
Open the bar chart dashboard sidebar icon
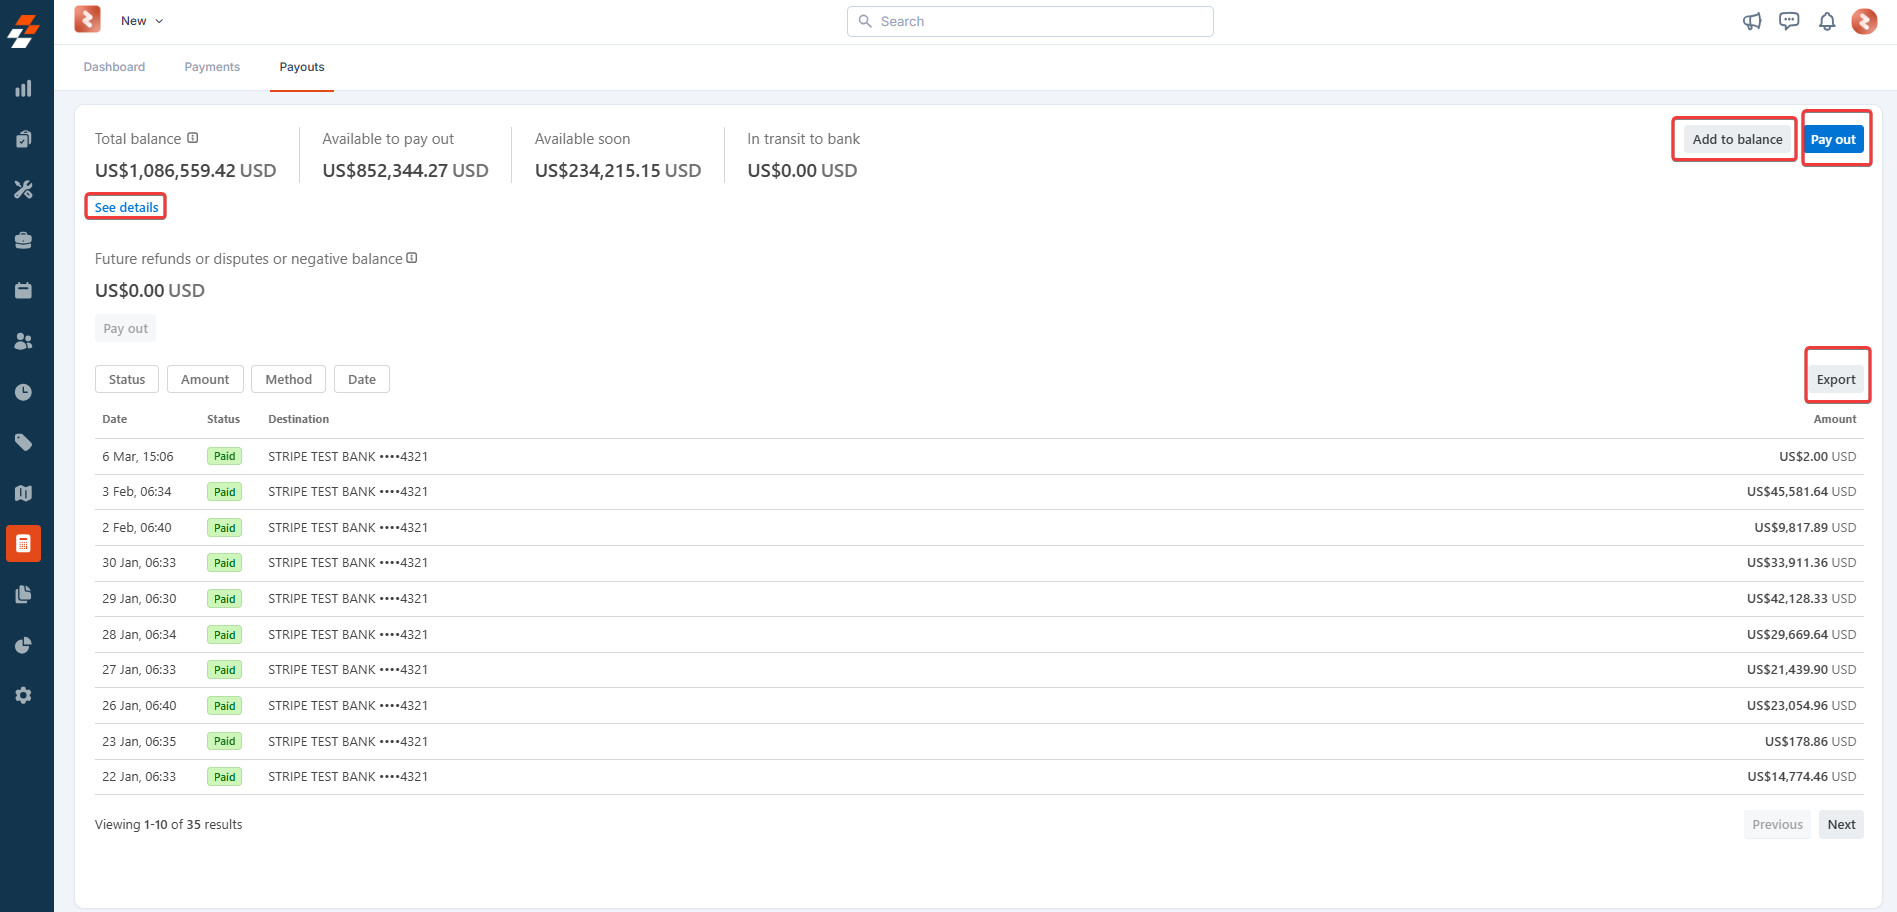coord(23,89)
